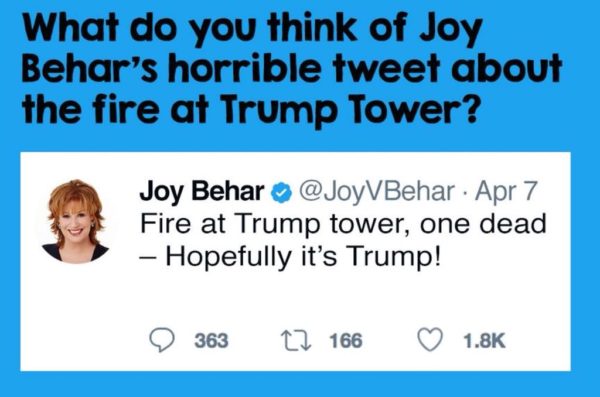This screenshot has width=600, height=397.
Task: Open Joy Behar's profile avatar photo
Action: point(75,221)
